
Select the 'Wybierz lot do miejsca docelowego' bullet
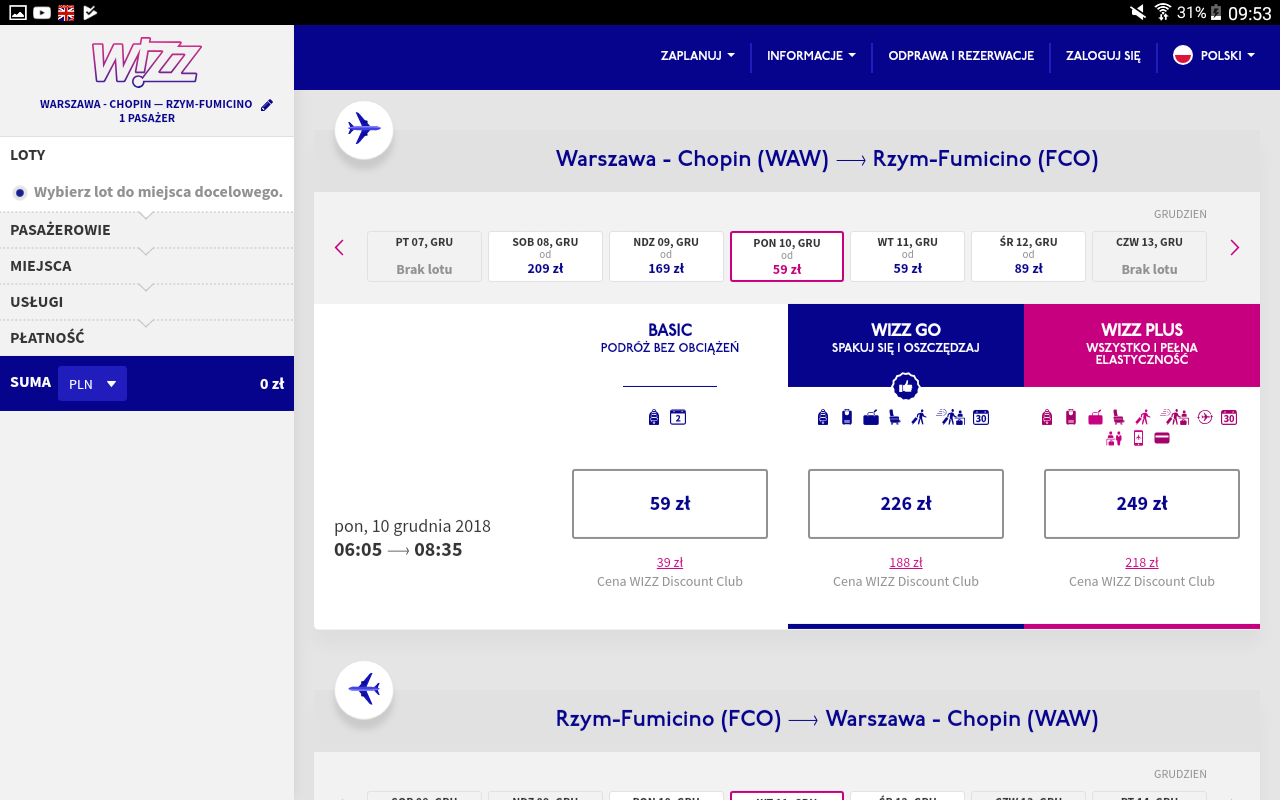pos(19,192)
